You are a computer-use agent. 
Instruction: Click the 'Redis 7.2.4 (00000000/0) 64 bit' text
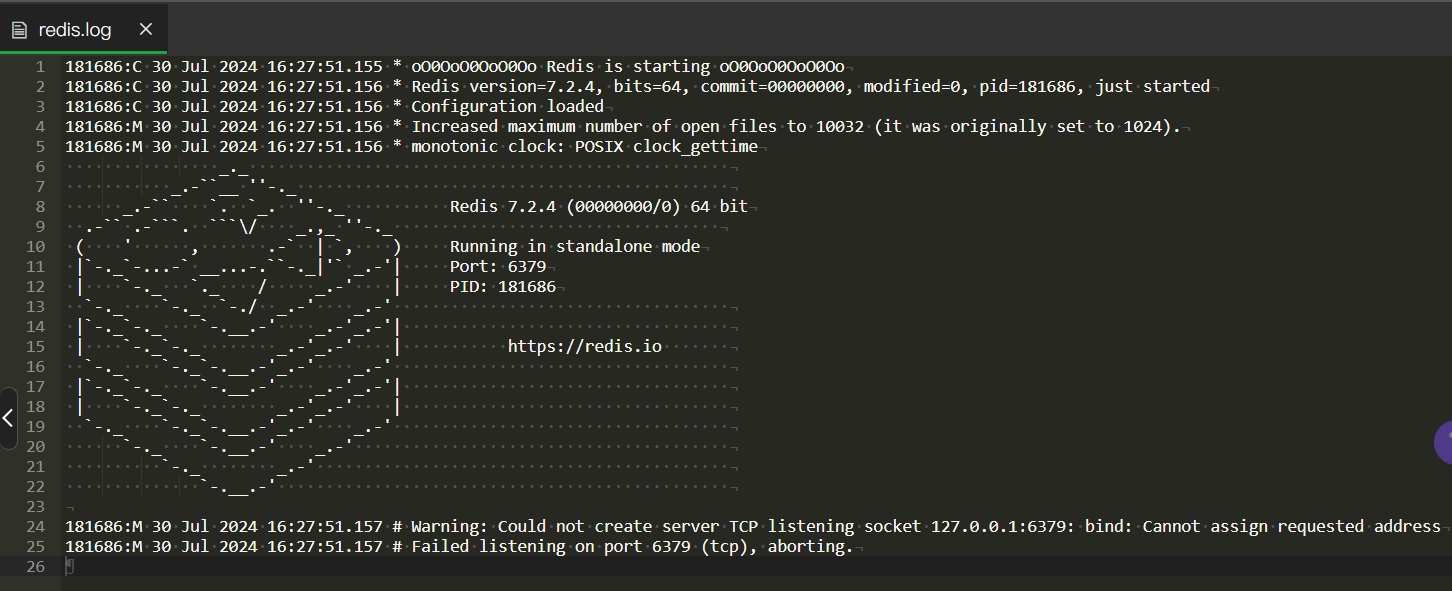pos(599,206)
